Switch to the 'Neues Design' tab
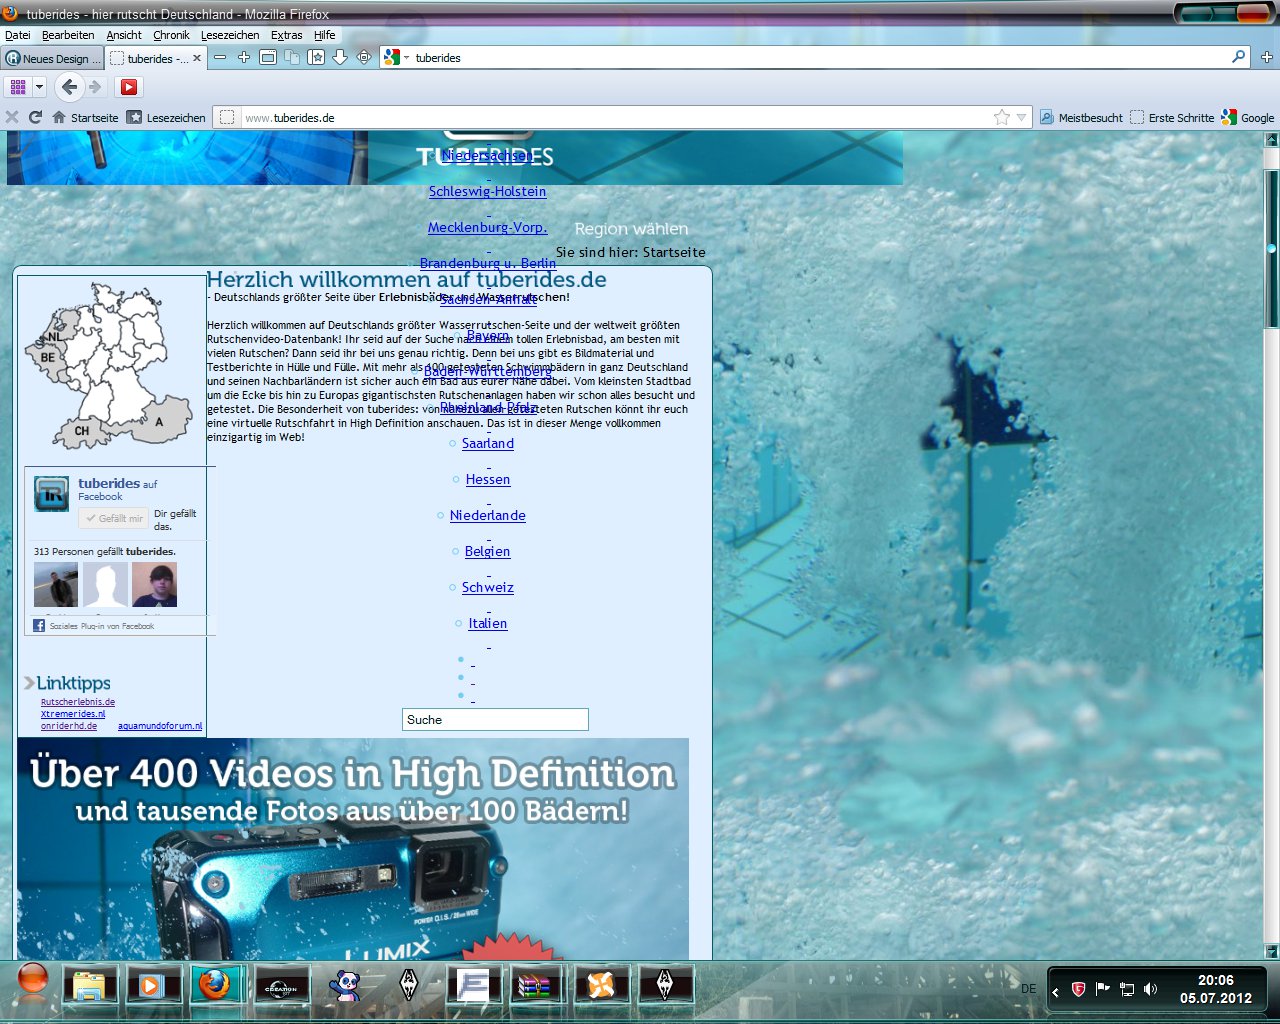The width and height of the screenshot is (1280, 1024). [x=52, y=58]
